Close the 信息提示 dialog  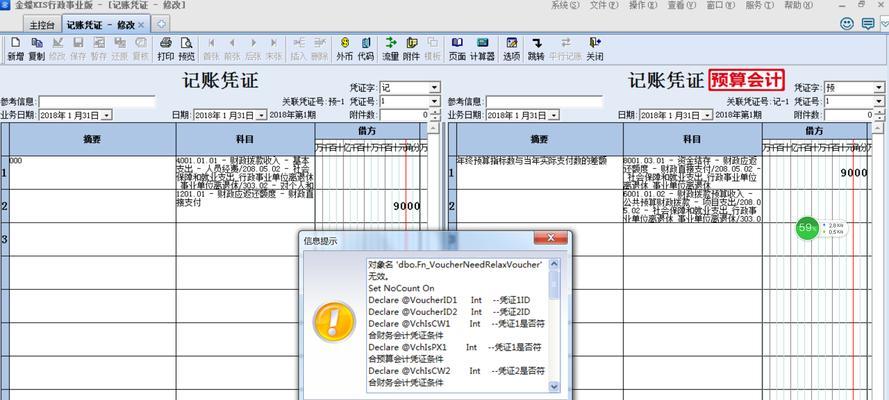coord(551,239)
